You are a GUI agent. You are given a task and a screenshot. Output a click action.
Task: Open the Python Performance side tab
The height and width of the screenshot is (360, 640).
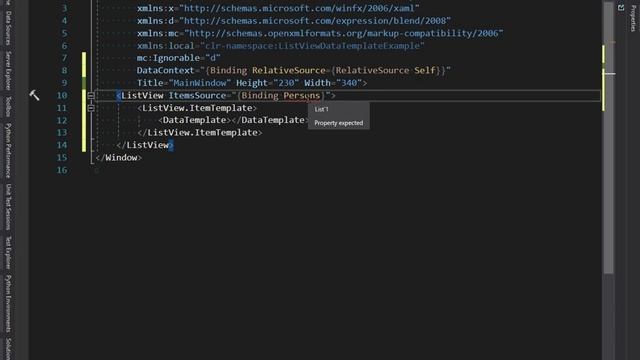coord(8,150)
